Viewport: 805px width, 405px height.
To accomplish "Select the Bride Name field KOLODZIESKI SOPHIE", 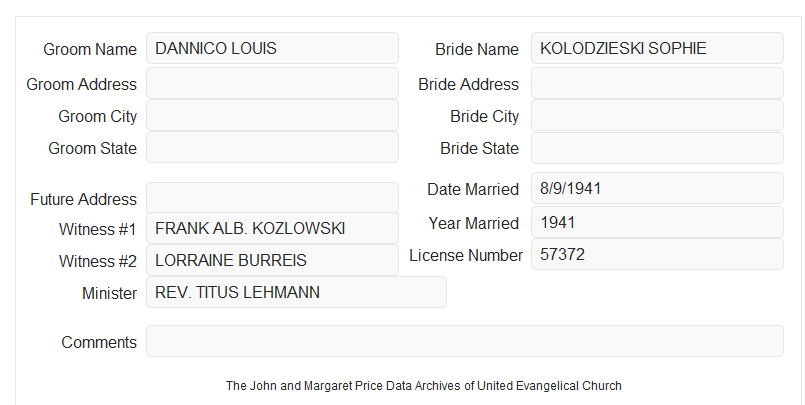I will pos(657,48).
